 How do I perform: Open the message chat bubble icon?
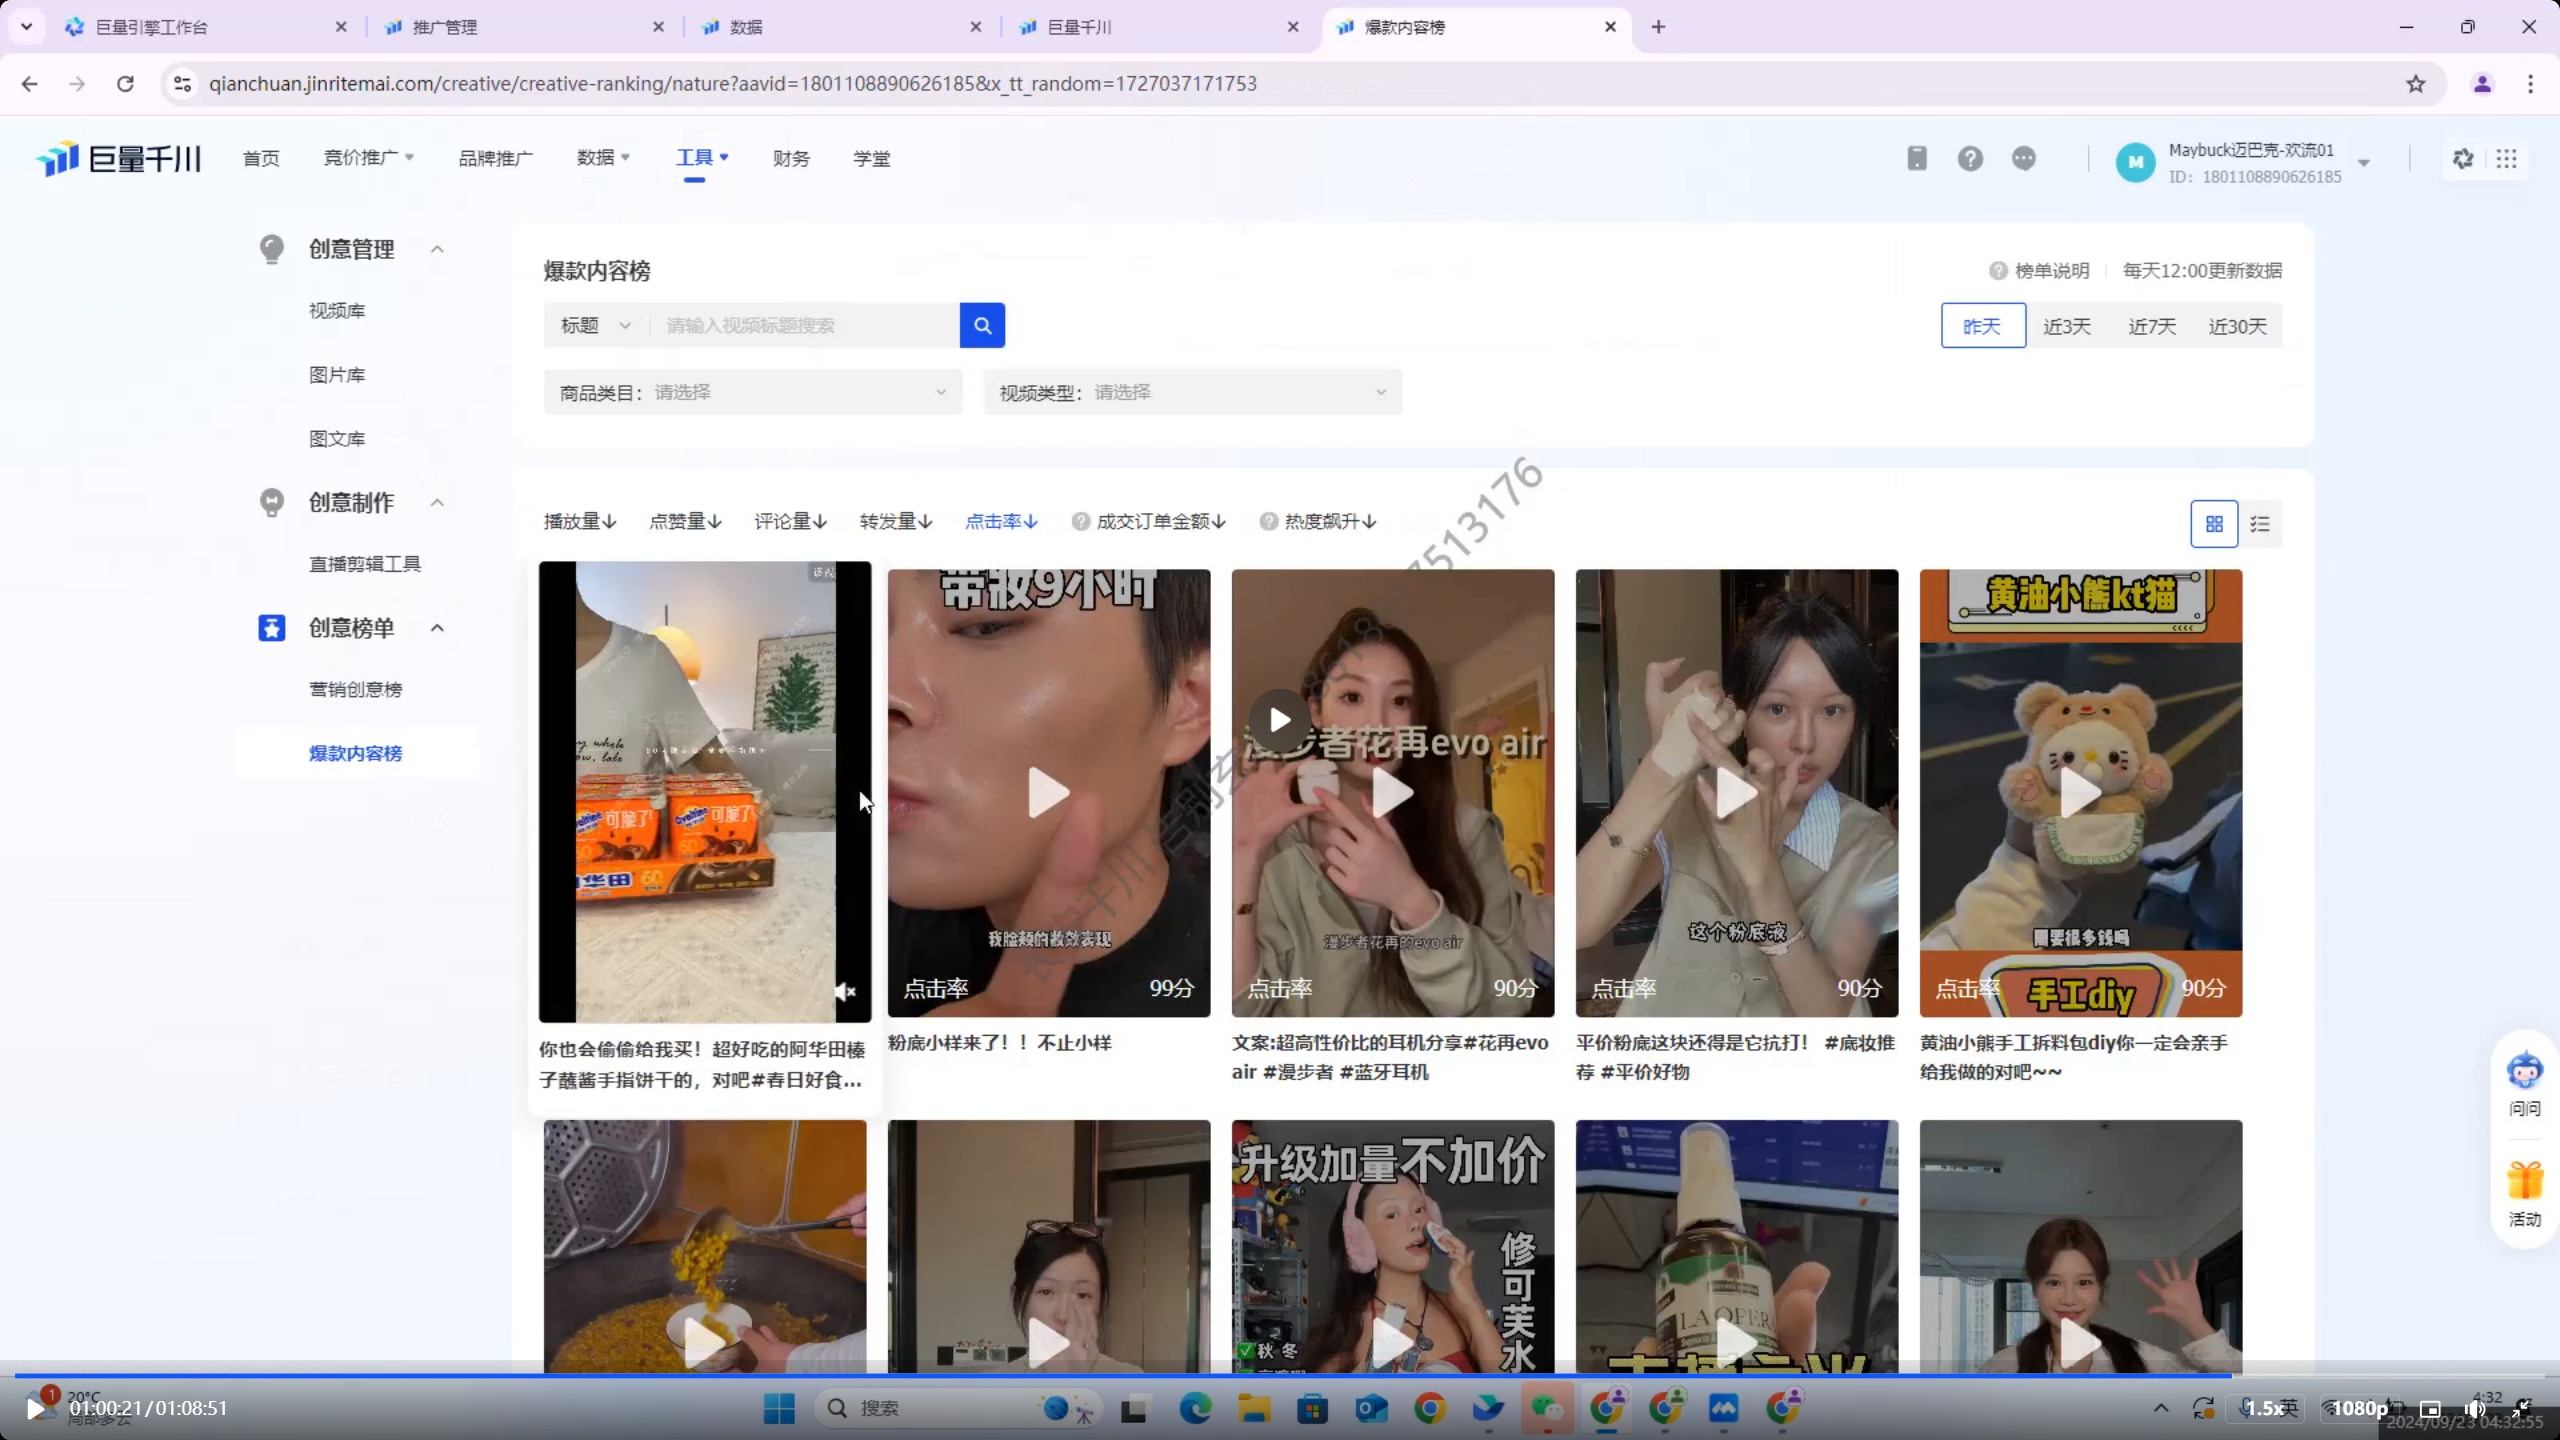(x=2023, y=158)
